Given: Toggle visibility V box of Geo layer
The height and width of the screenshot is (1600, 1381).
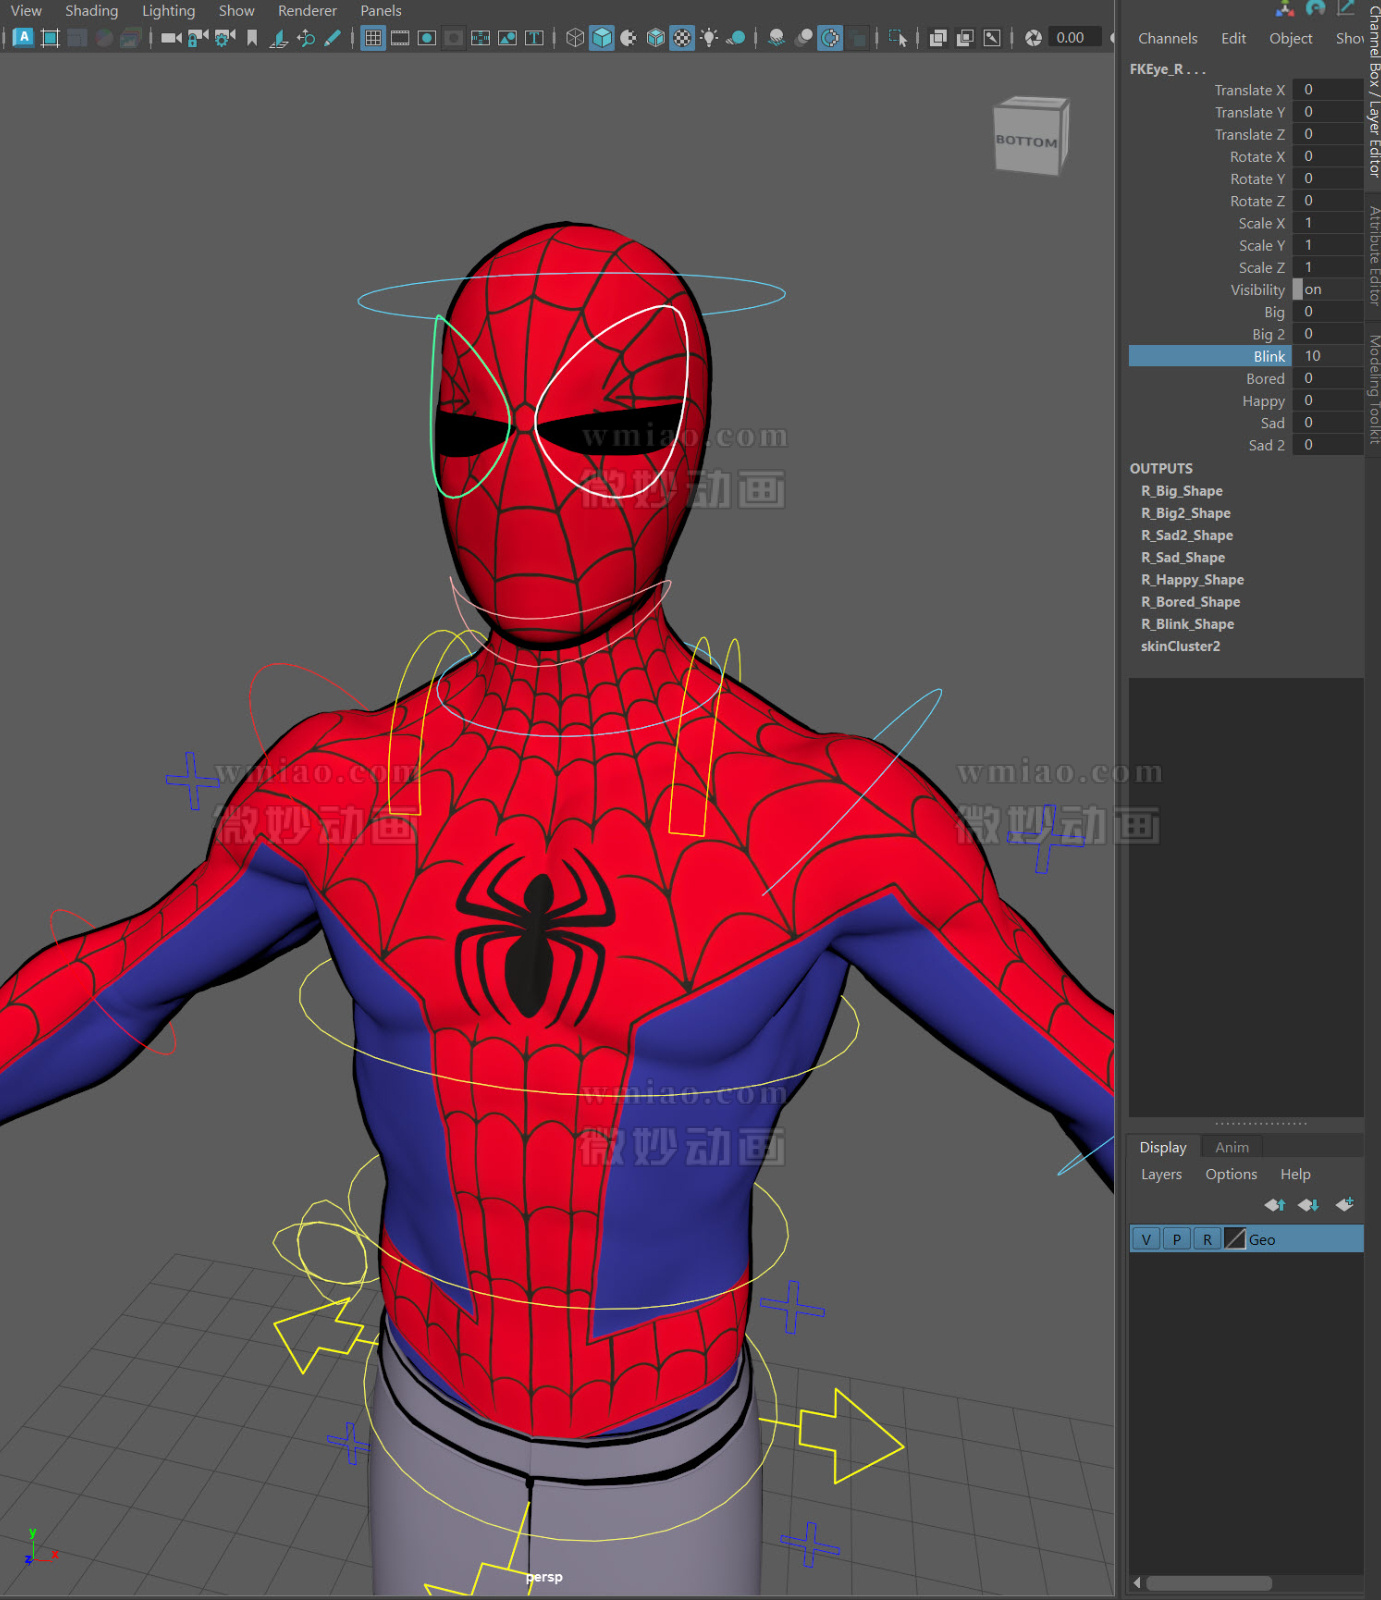Looking at the screenshot, I should pos(1146,1240).
